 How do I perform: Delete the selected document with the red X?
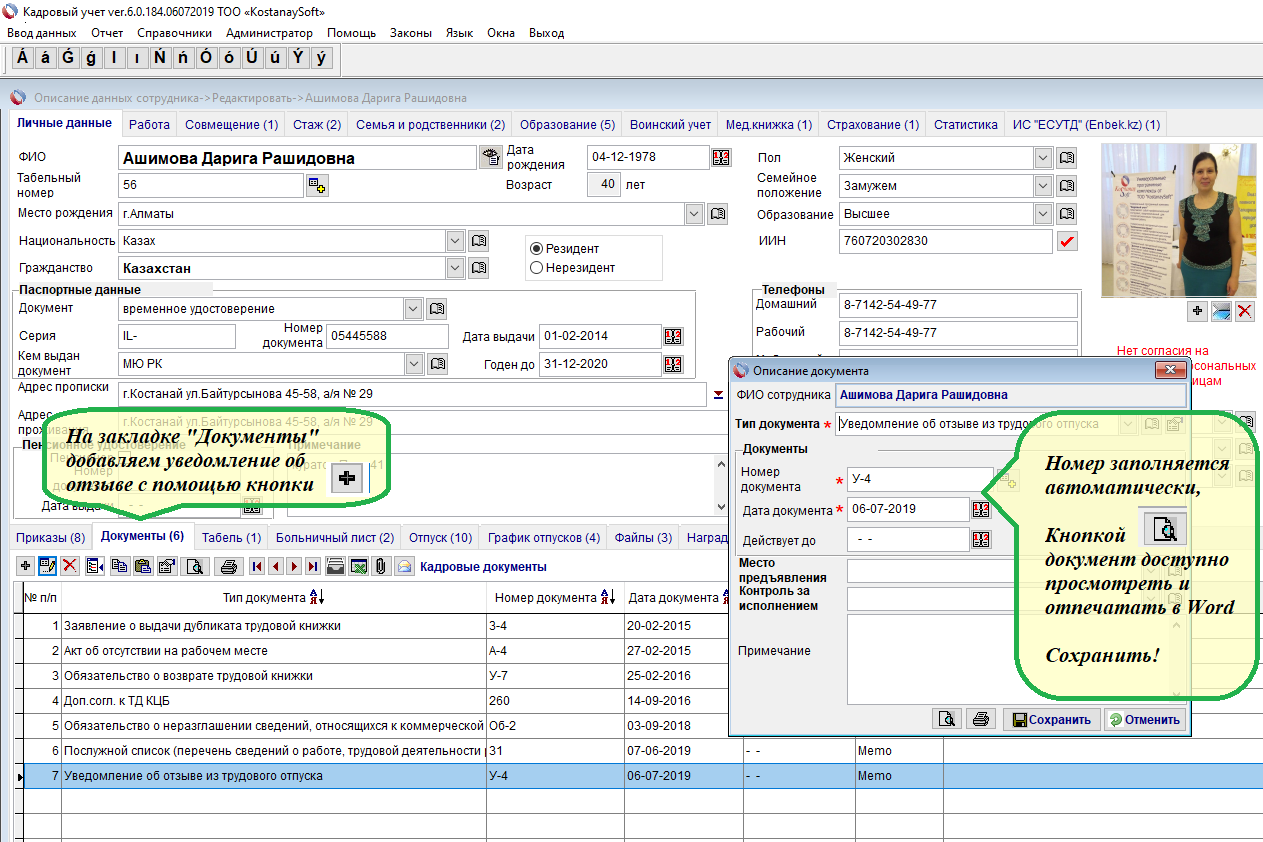(70, 566)
